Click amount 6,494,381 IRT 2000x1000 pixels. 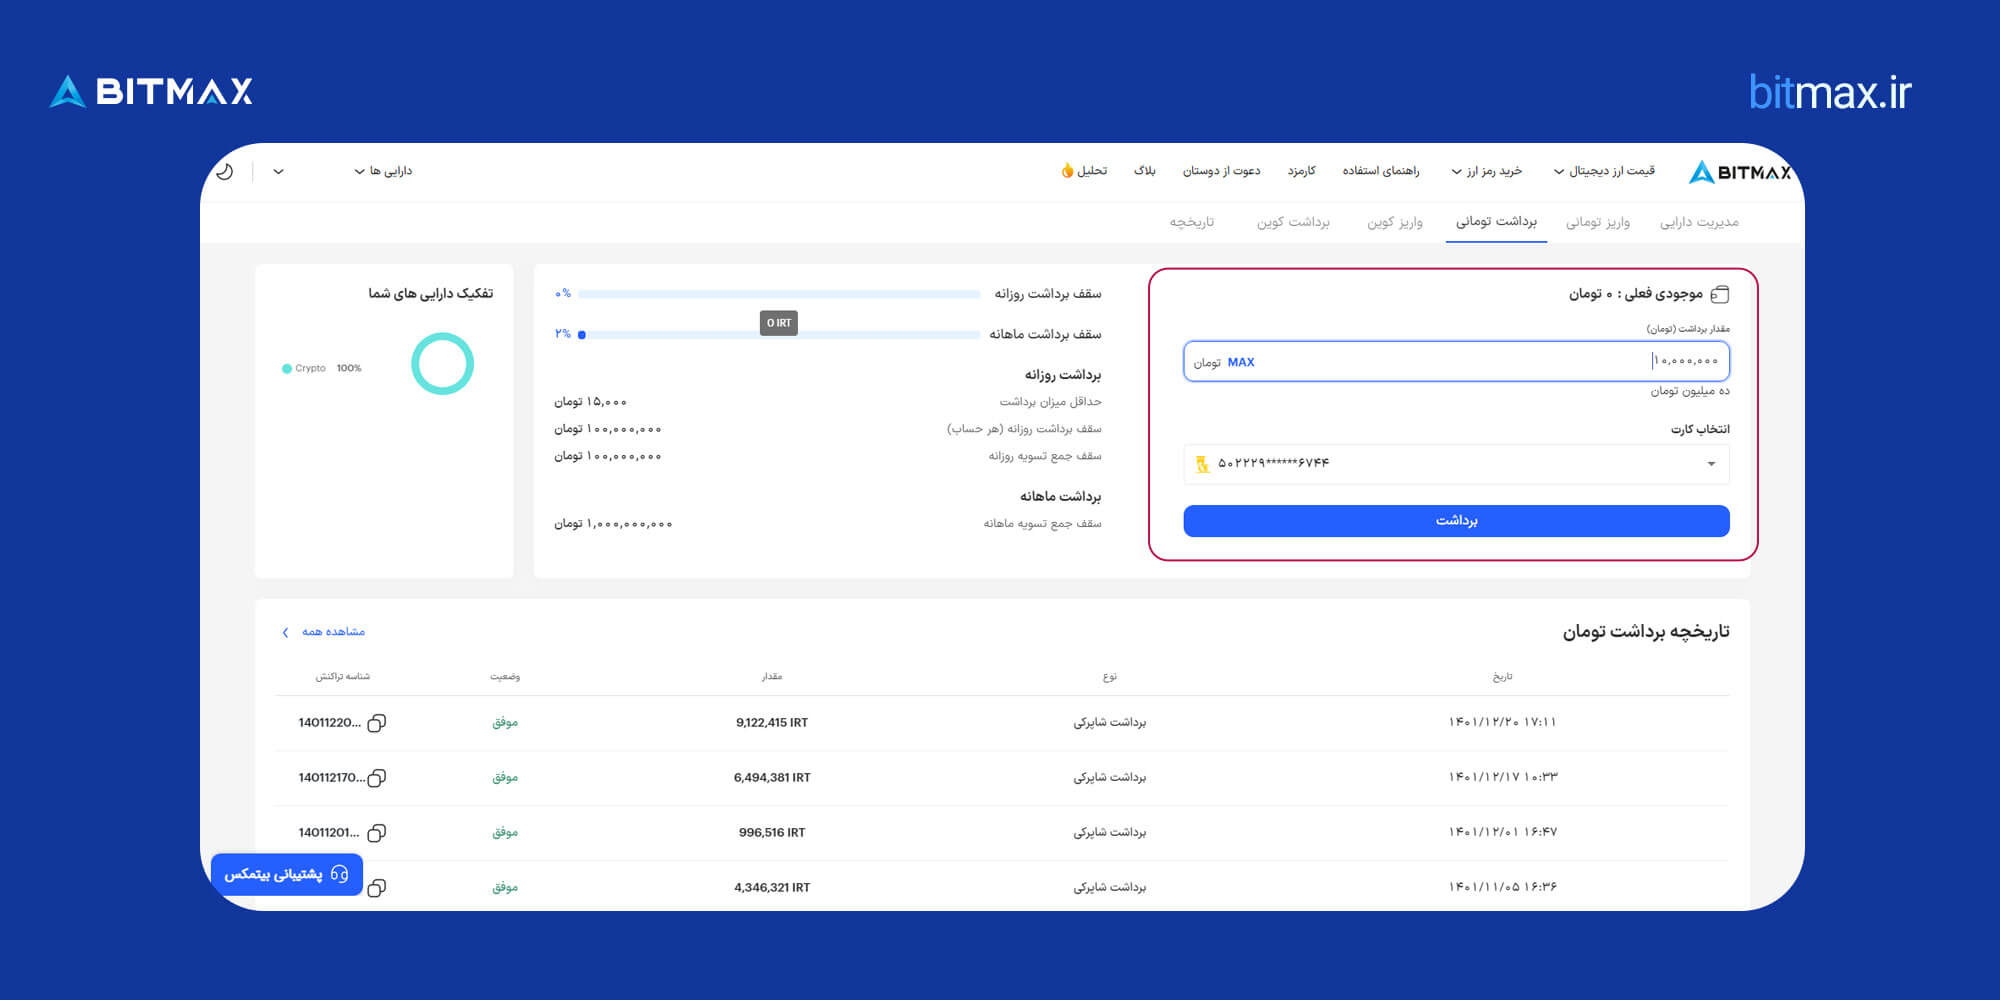[x=772, y=778]
